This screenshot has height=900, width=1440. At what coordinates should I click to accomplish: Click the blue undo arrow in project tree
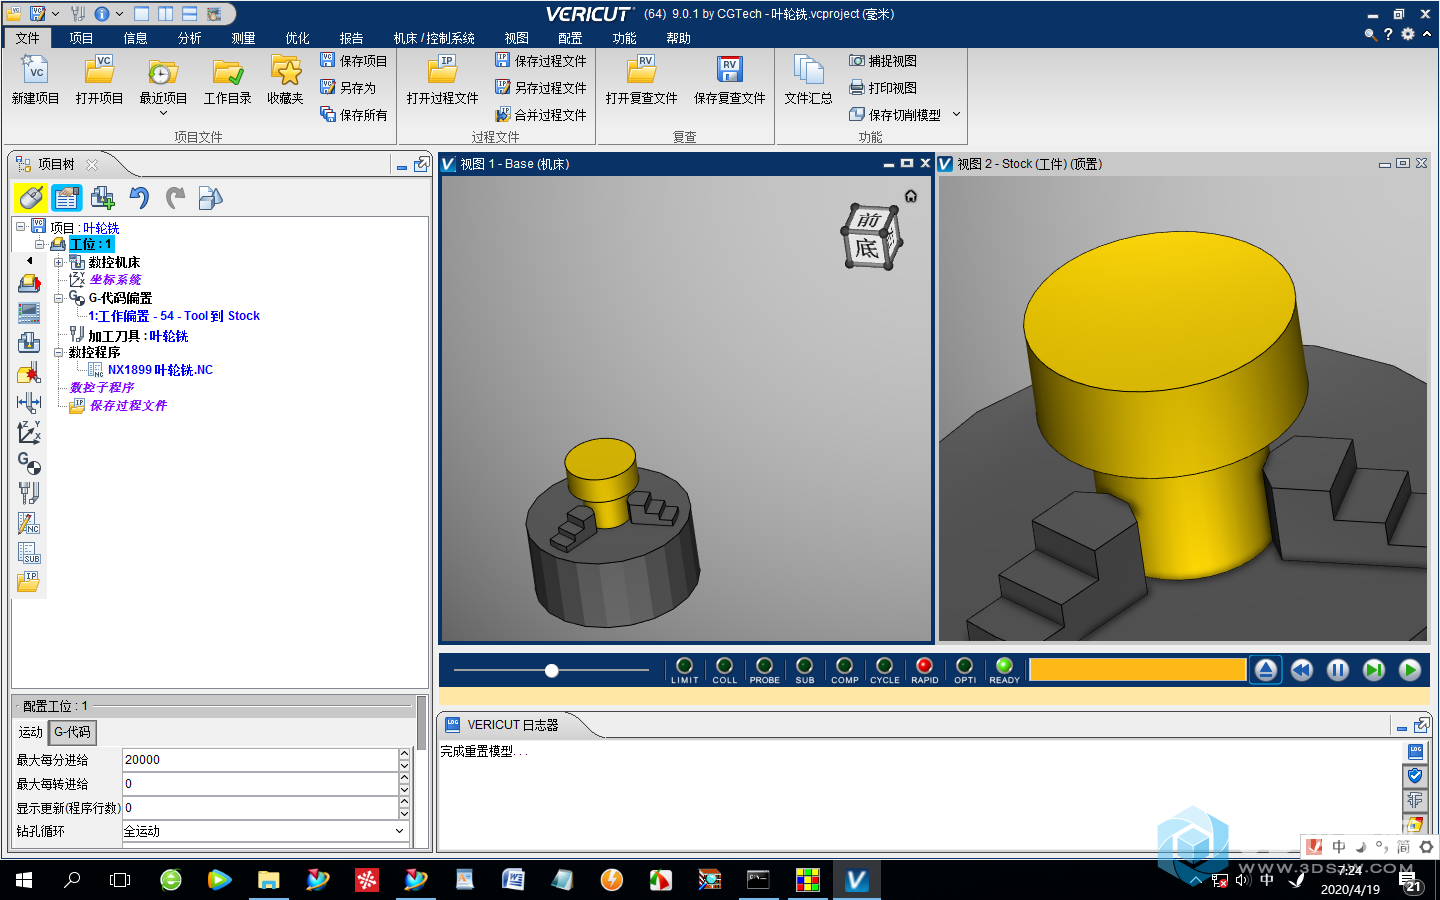[x=139, y=198]
